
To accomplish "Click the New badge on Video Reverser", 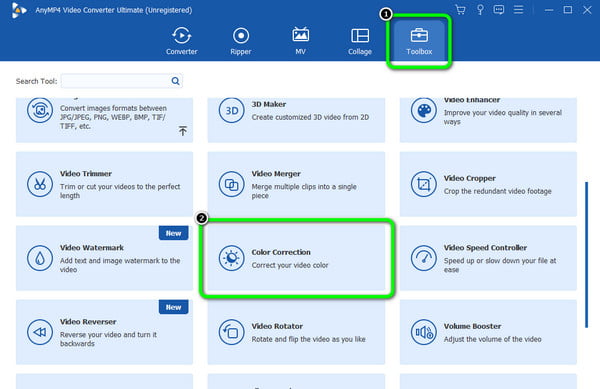I will (173, 307).
